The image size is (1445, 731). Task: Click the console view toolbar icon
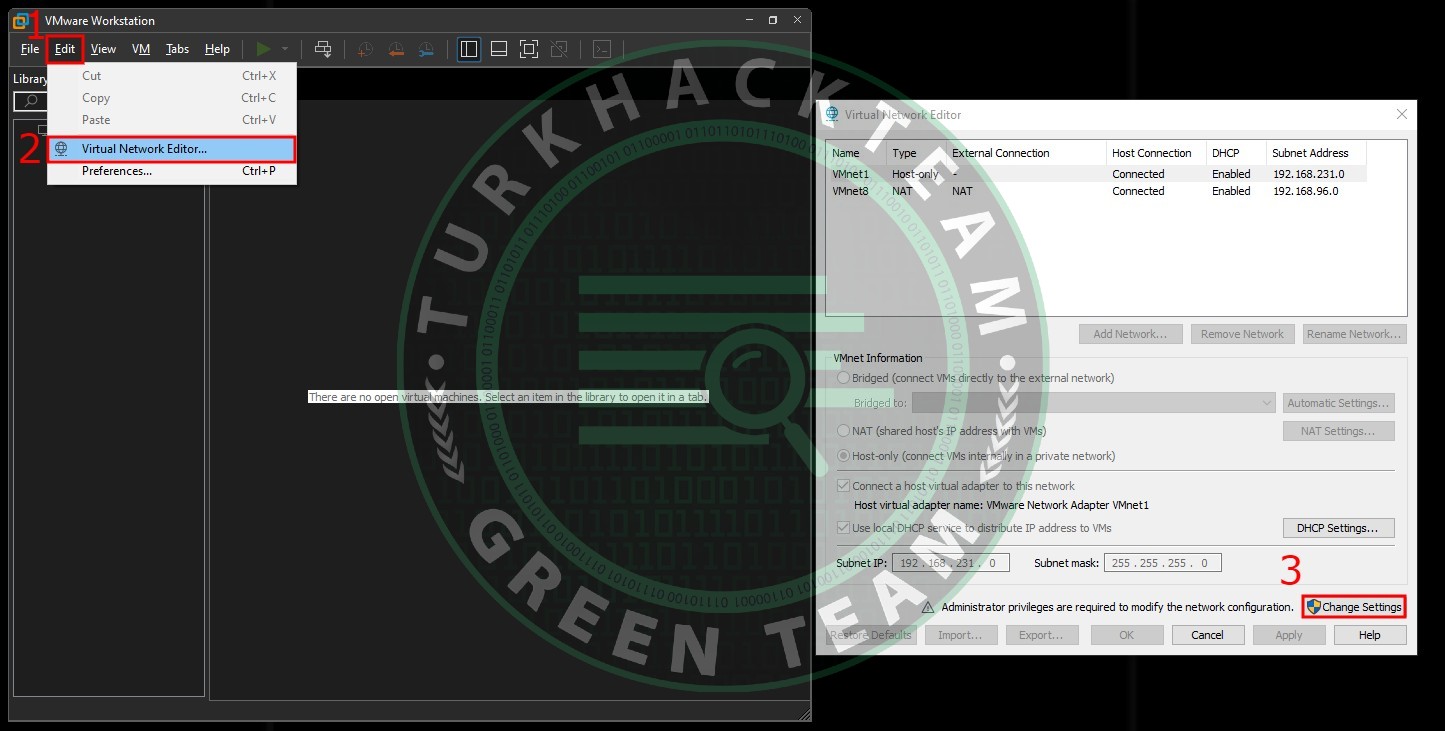pos(601,48)
